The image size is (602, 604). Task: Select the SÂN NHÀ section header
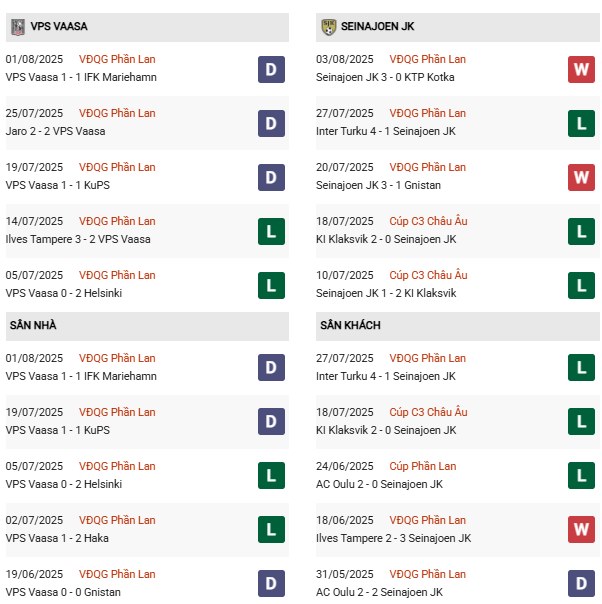click(34, 326)
